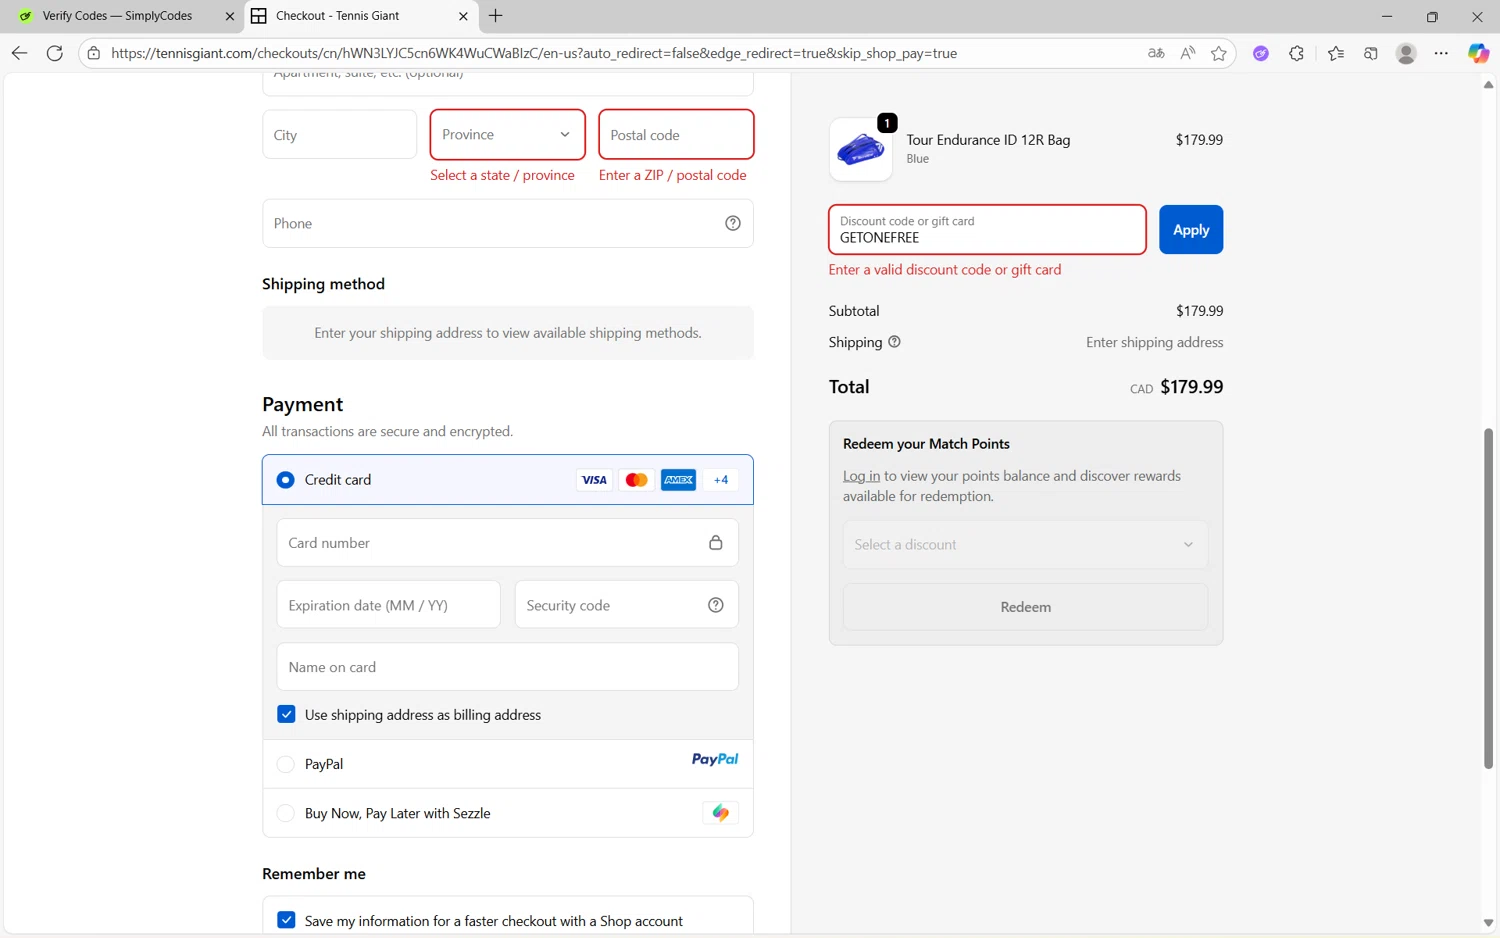The image size is (1500, 938).
Task: Click the total price $179.99
Action: point(1191,387)
